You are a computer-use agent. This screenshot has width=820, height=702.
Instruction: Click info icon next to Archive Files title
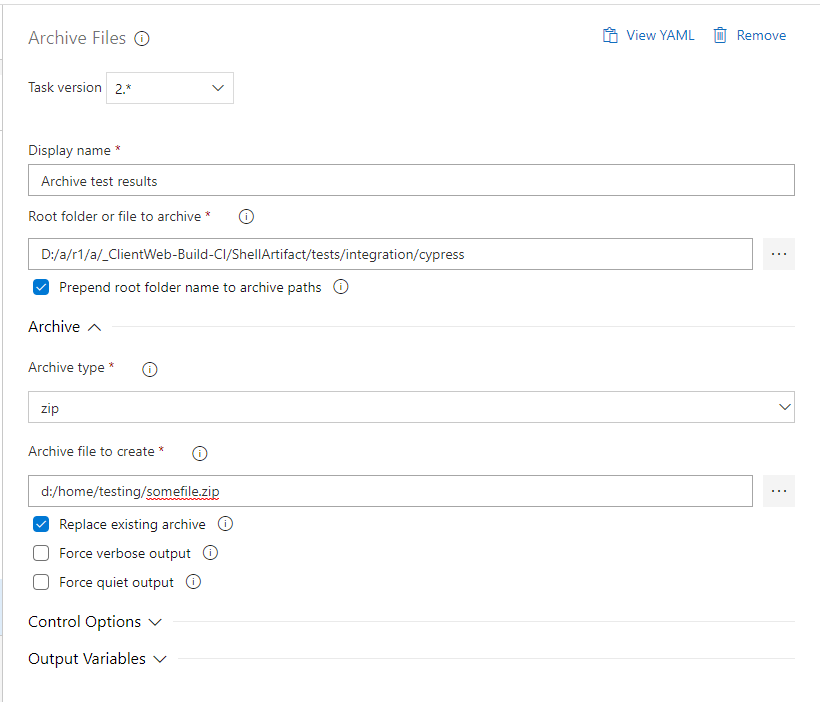click(142, 39)
